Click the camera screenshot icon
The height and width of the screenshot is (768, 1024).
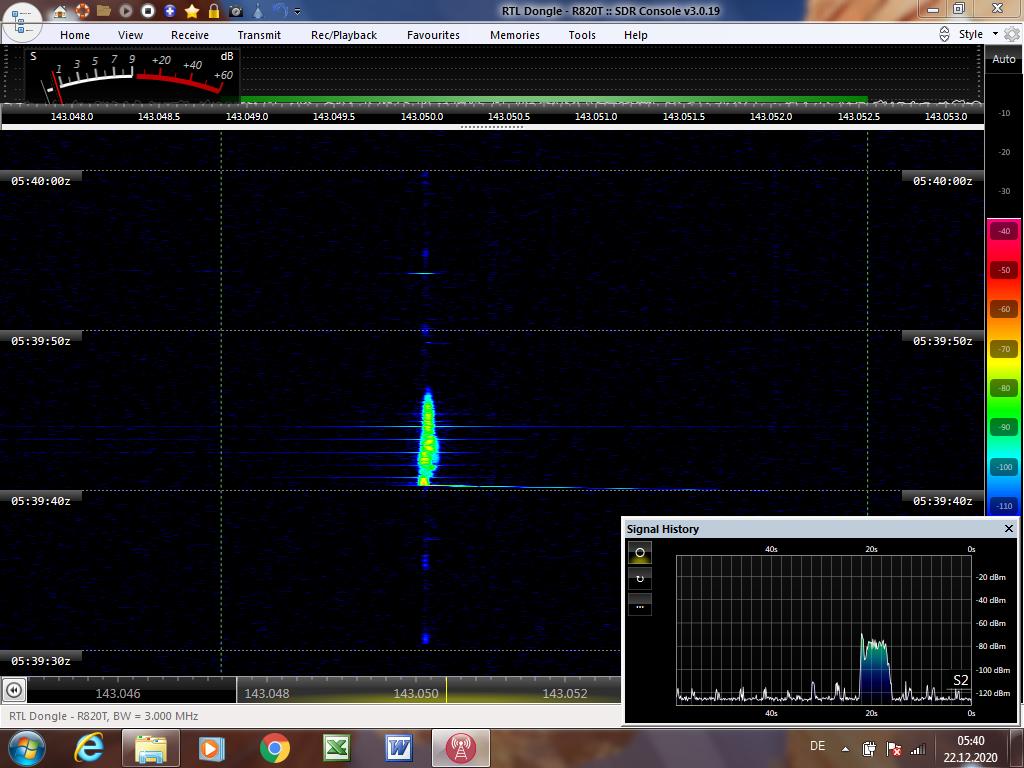[x=236, y=11]
